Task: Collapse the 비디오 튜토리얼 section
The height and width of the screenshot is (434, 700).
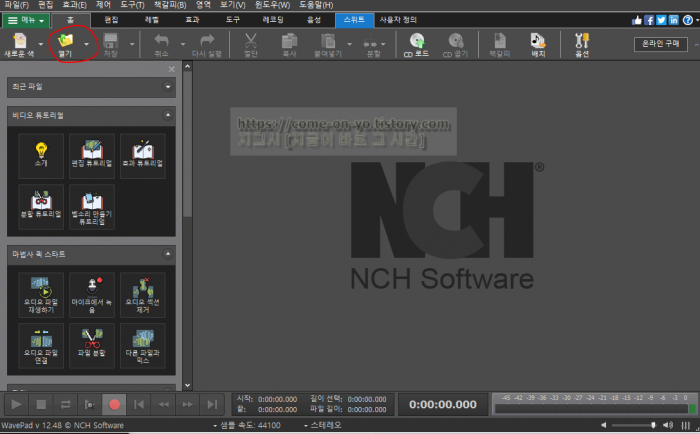Action: click(x=168, y=116)
